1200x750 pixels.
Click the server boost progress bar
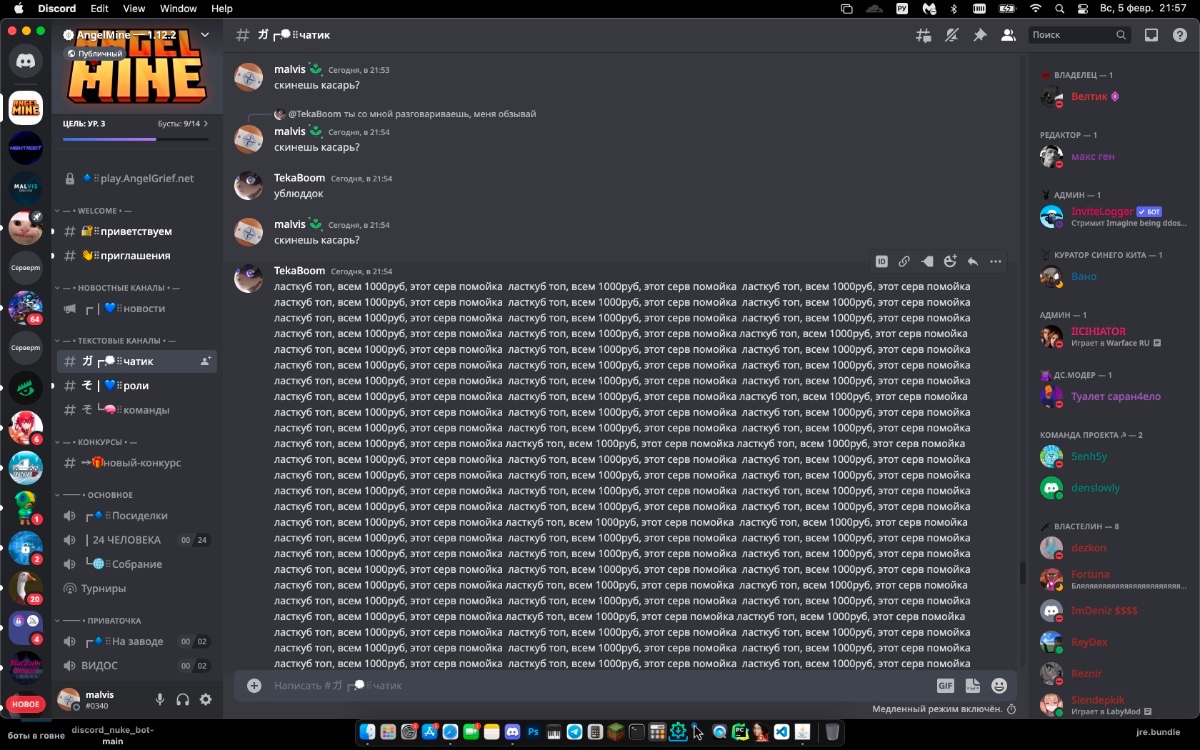[x=136, y=139]
